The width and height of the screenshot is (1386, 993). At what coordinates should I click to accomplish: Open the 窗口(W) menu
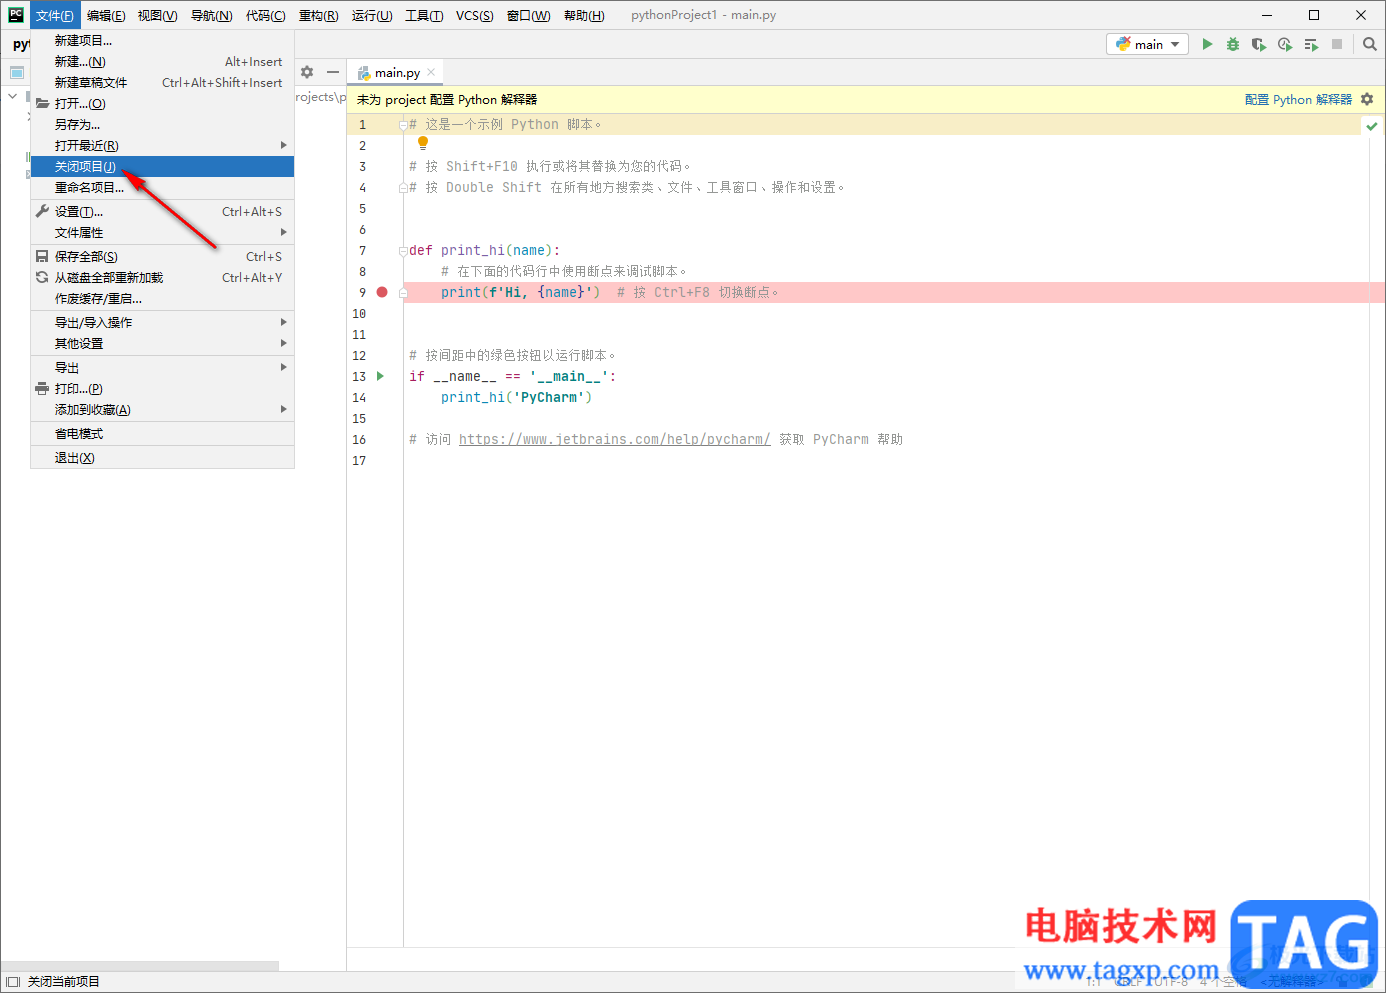[x=528, y=15]
